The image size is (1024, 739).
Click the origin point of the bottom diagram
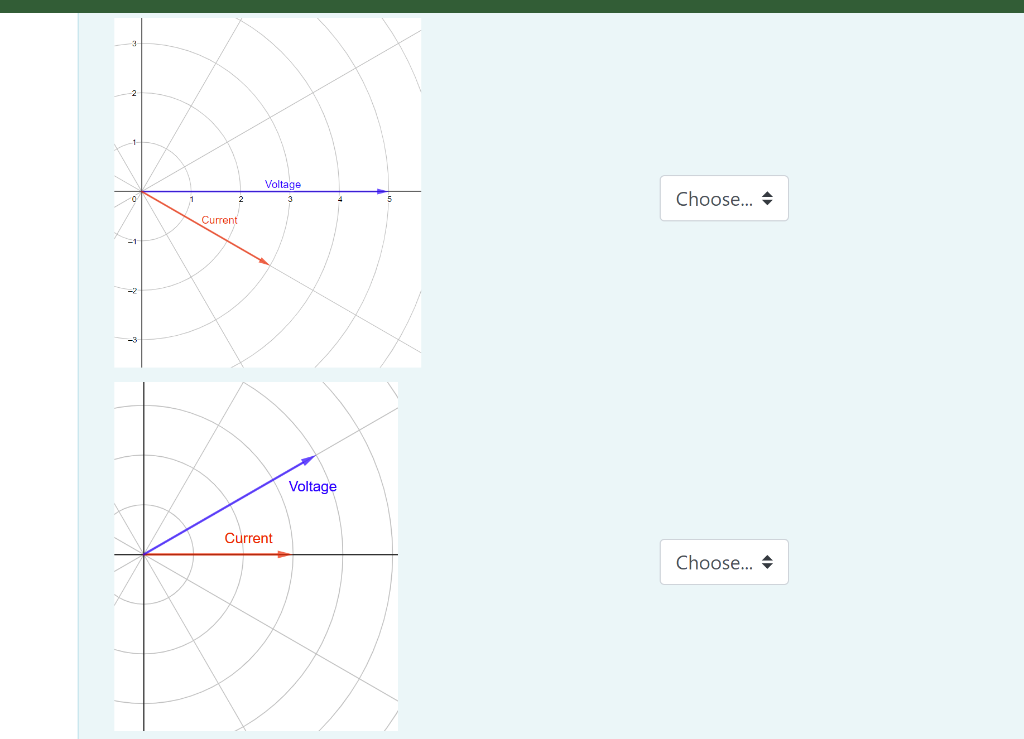145,552
